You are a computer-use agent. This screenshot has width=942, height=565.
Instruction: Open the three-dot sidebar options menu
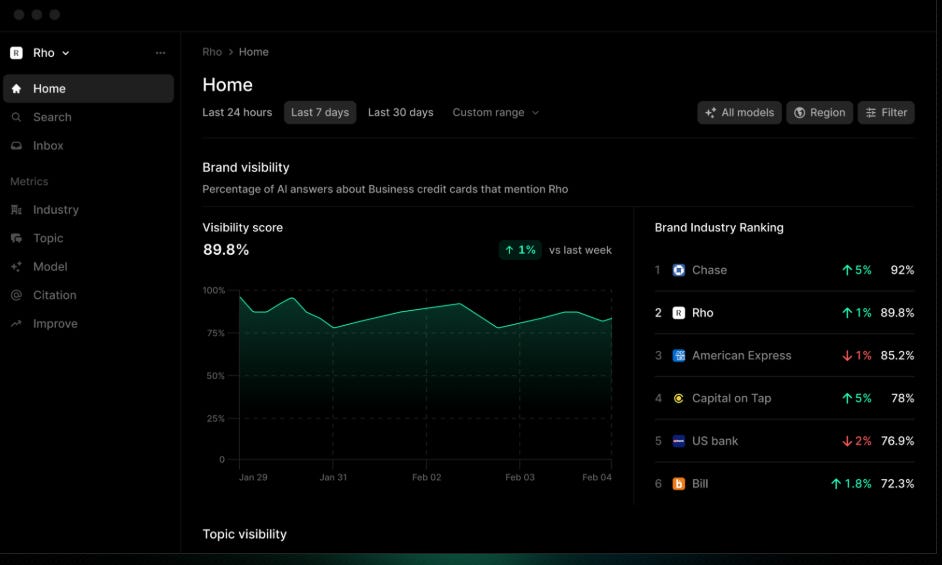click(x=160, y=53)
